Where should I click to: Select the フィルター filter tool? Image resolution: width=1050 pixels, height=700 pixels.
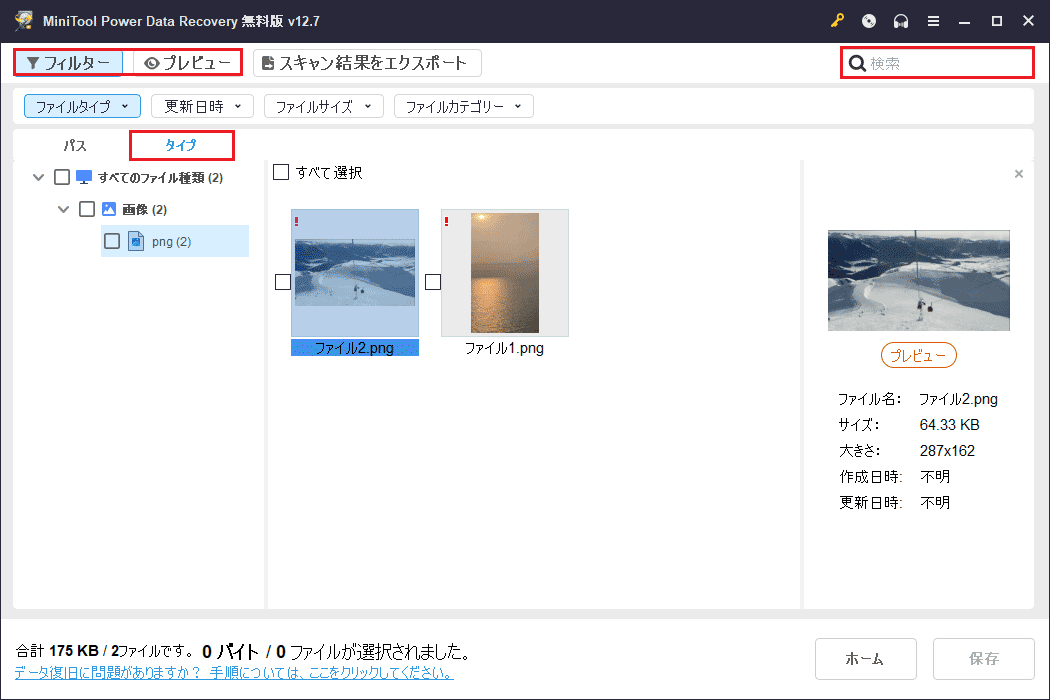pos(68,62)
